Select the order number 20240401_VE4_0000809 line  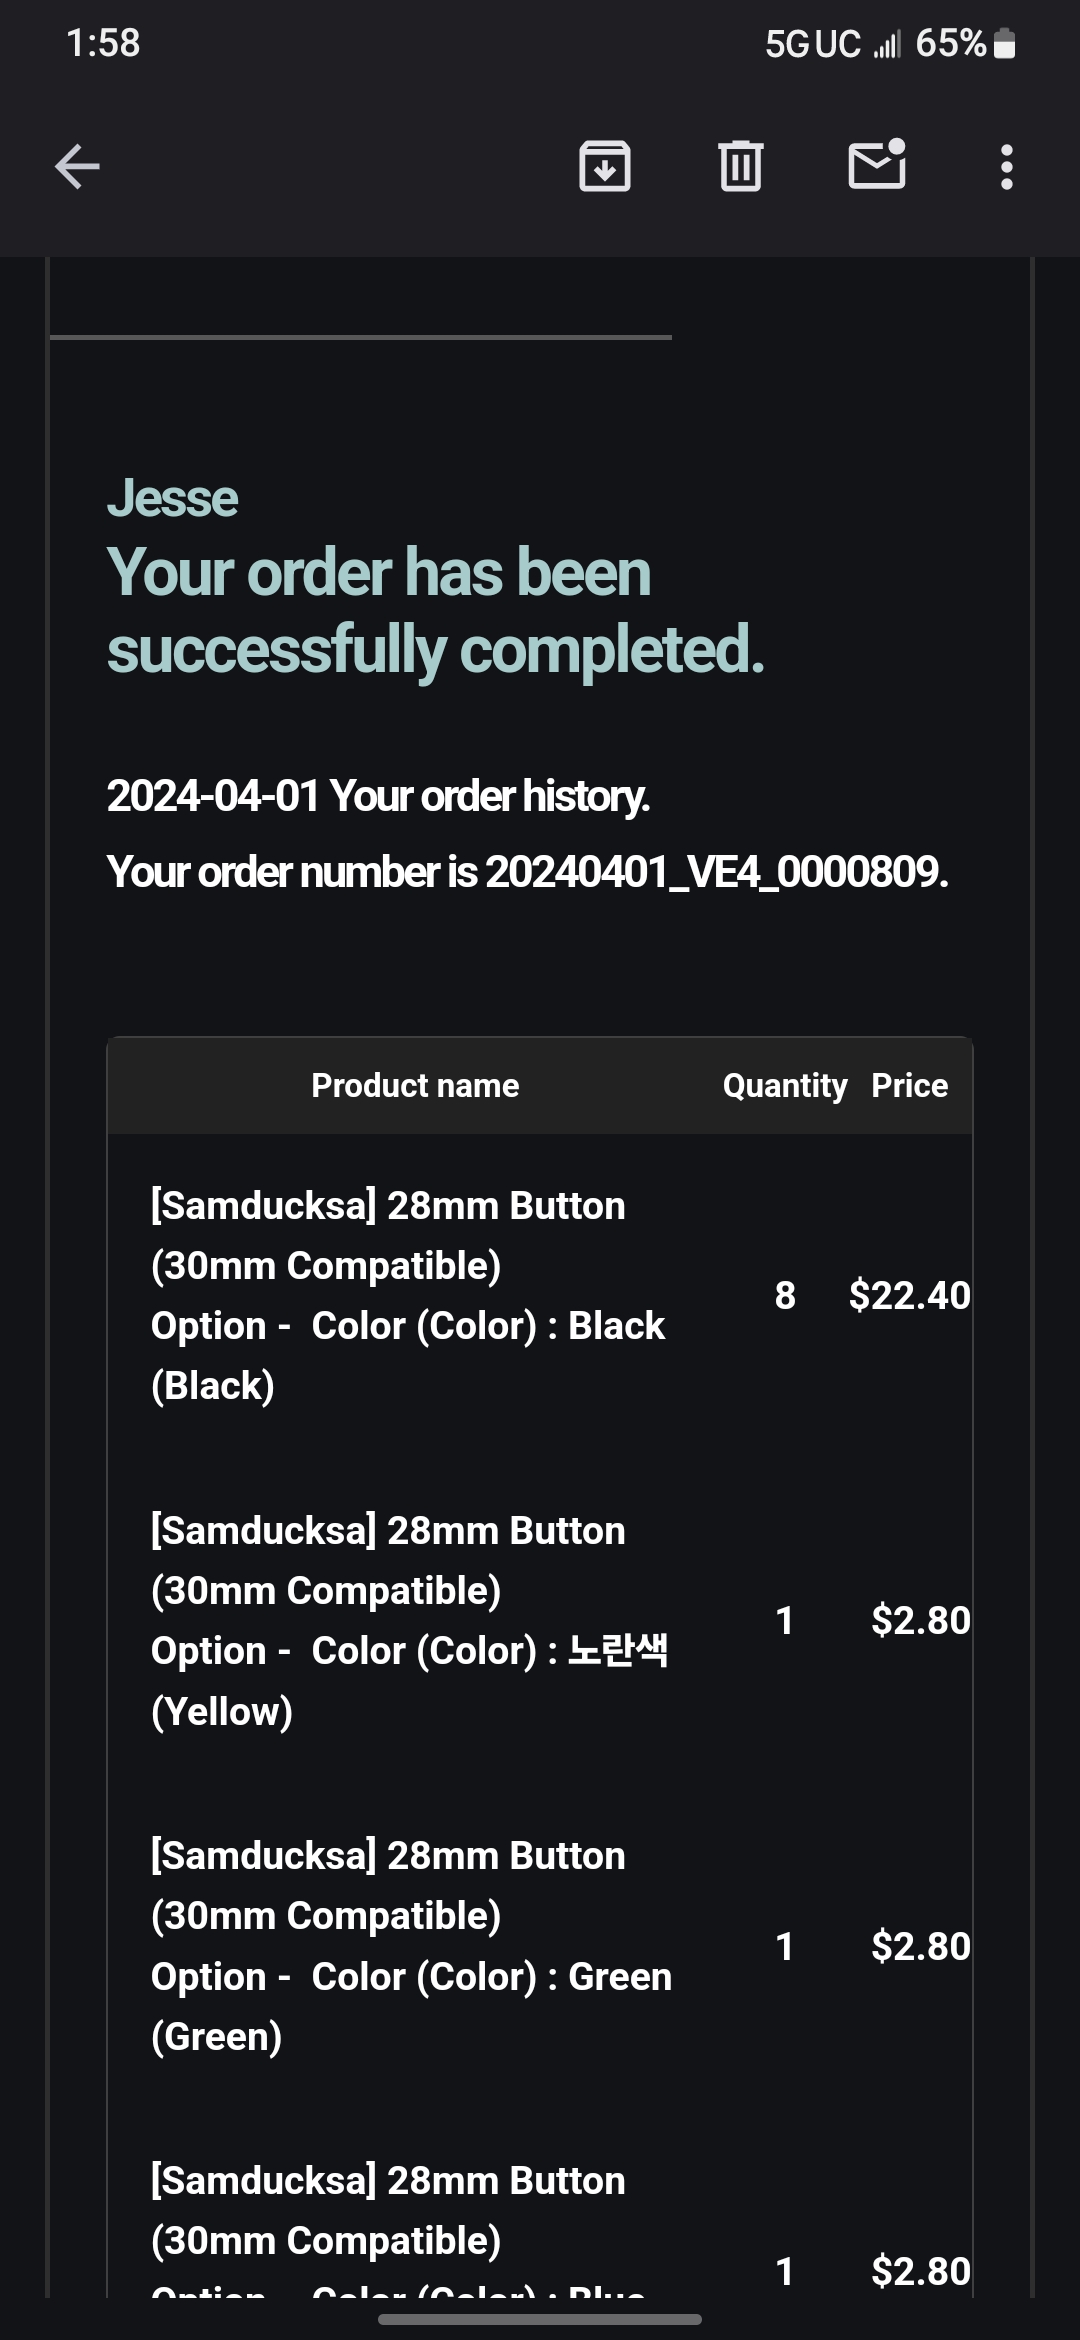pyautogui.click(x=527, y=872)
